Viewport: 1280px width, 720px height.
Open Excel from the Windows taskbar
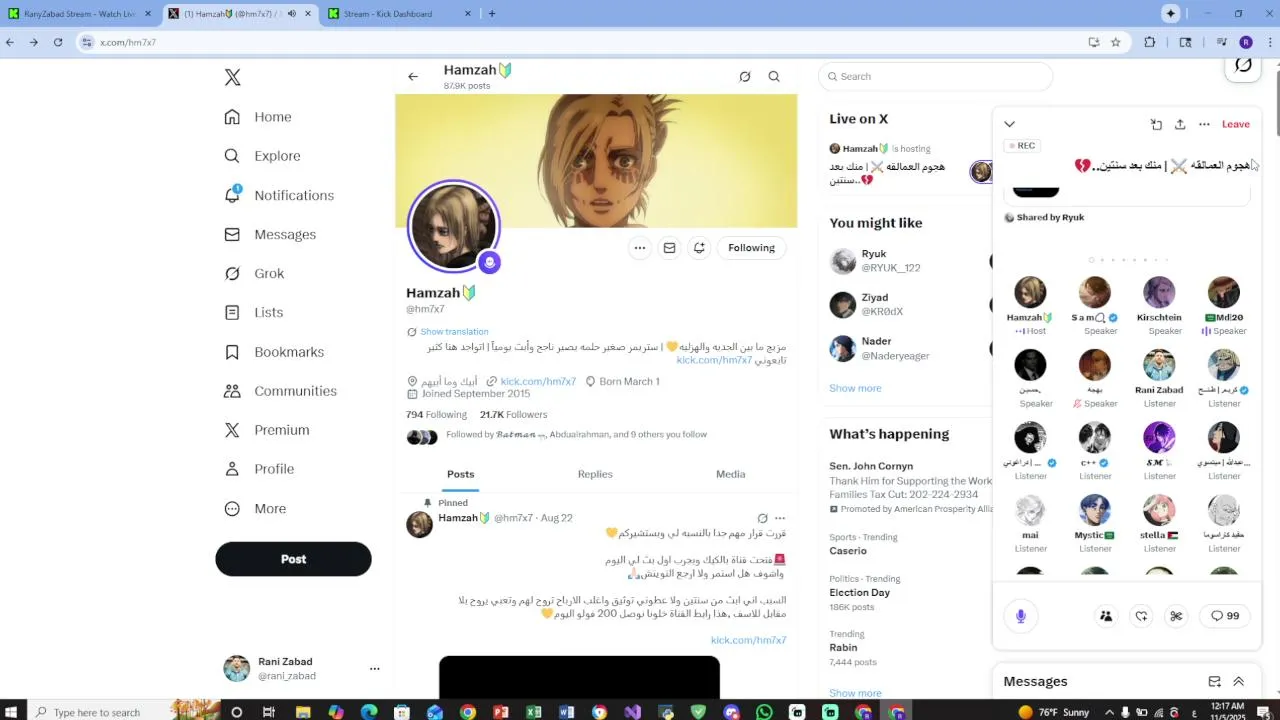pyautogui.click(x=534, y=712)
